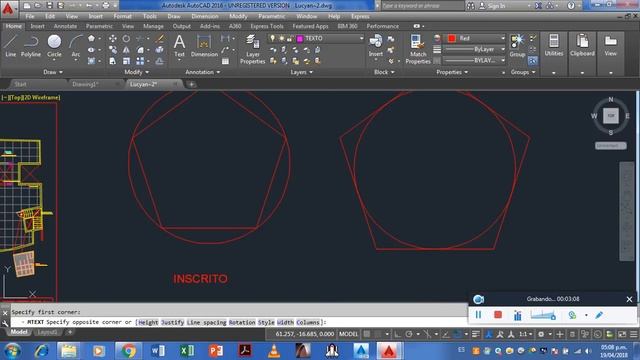Click the Group tool
The width and height of the screenshot is (640, 360).
click(x=517, y=45)
